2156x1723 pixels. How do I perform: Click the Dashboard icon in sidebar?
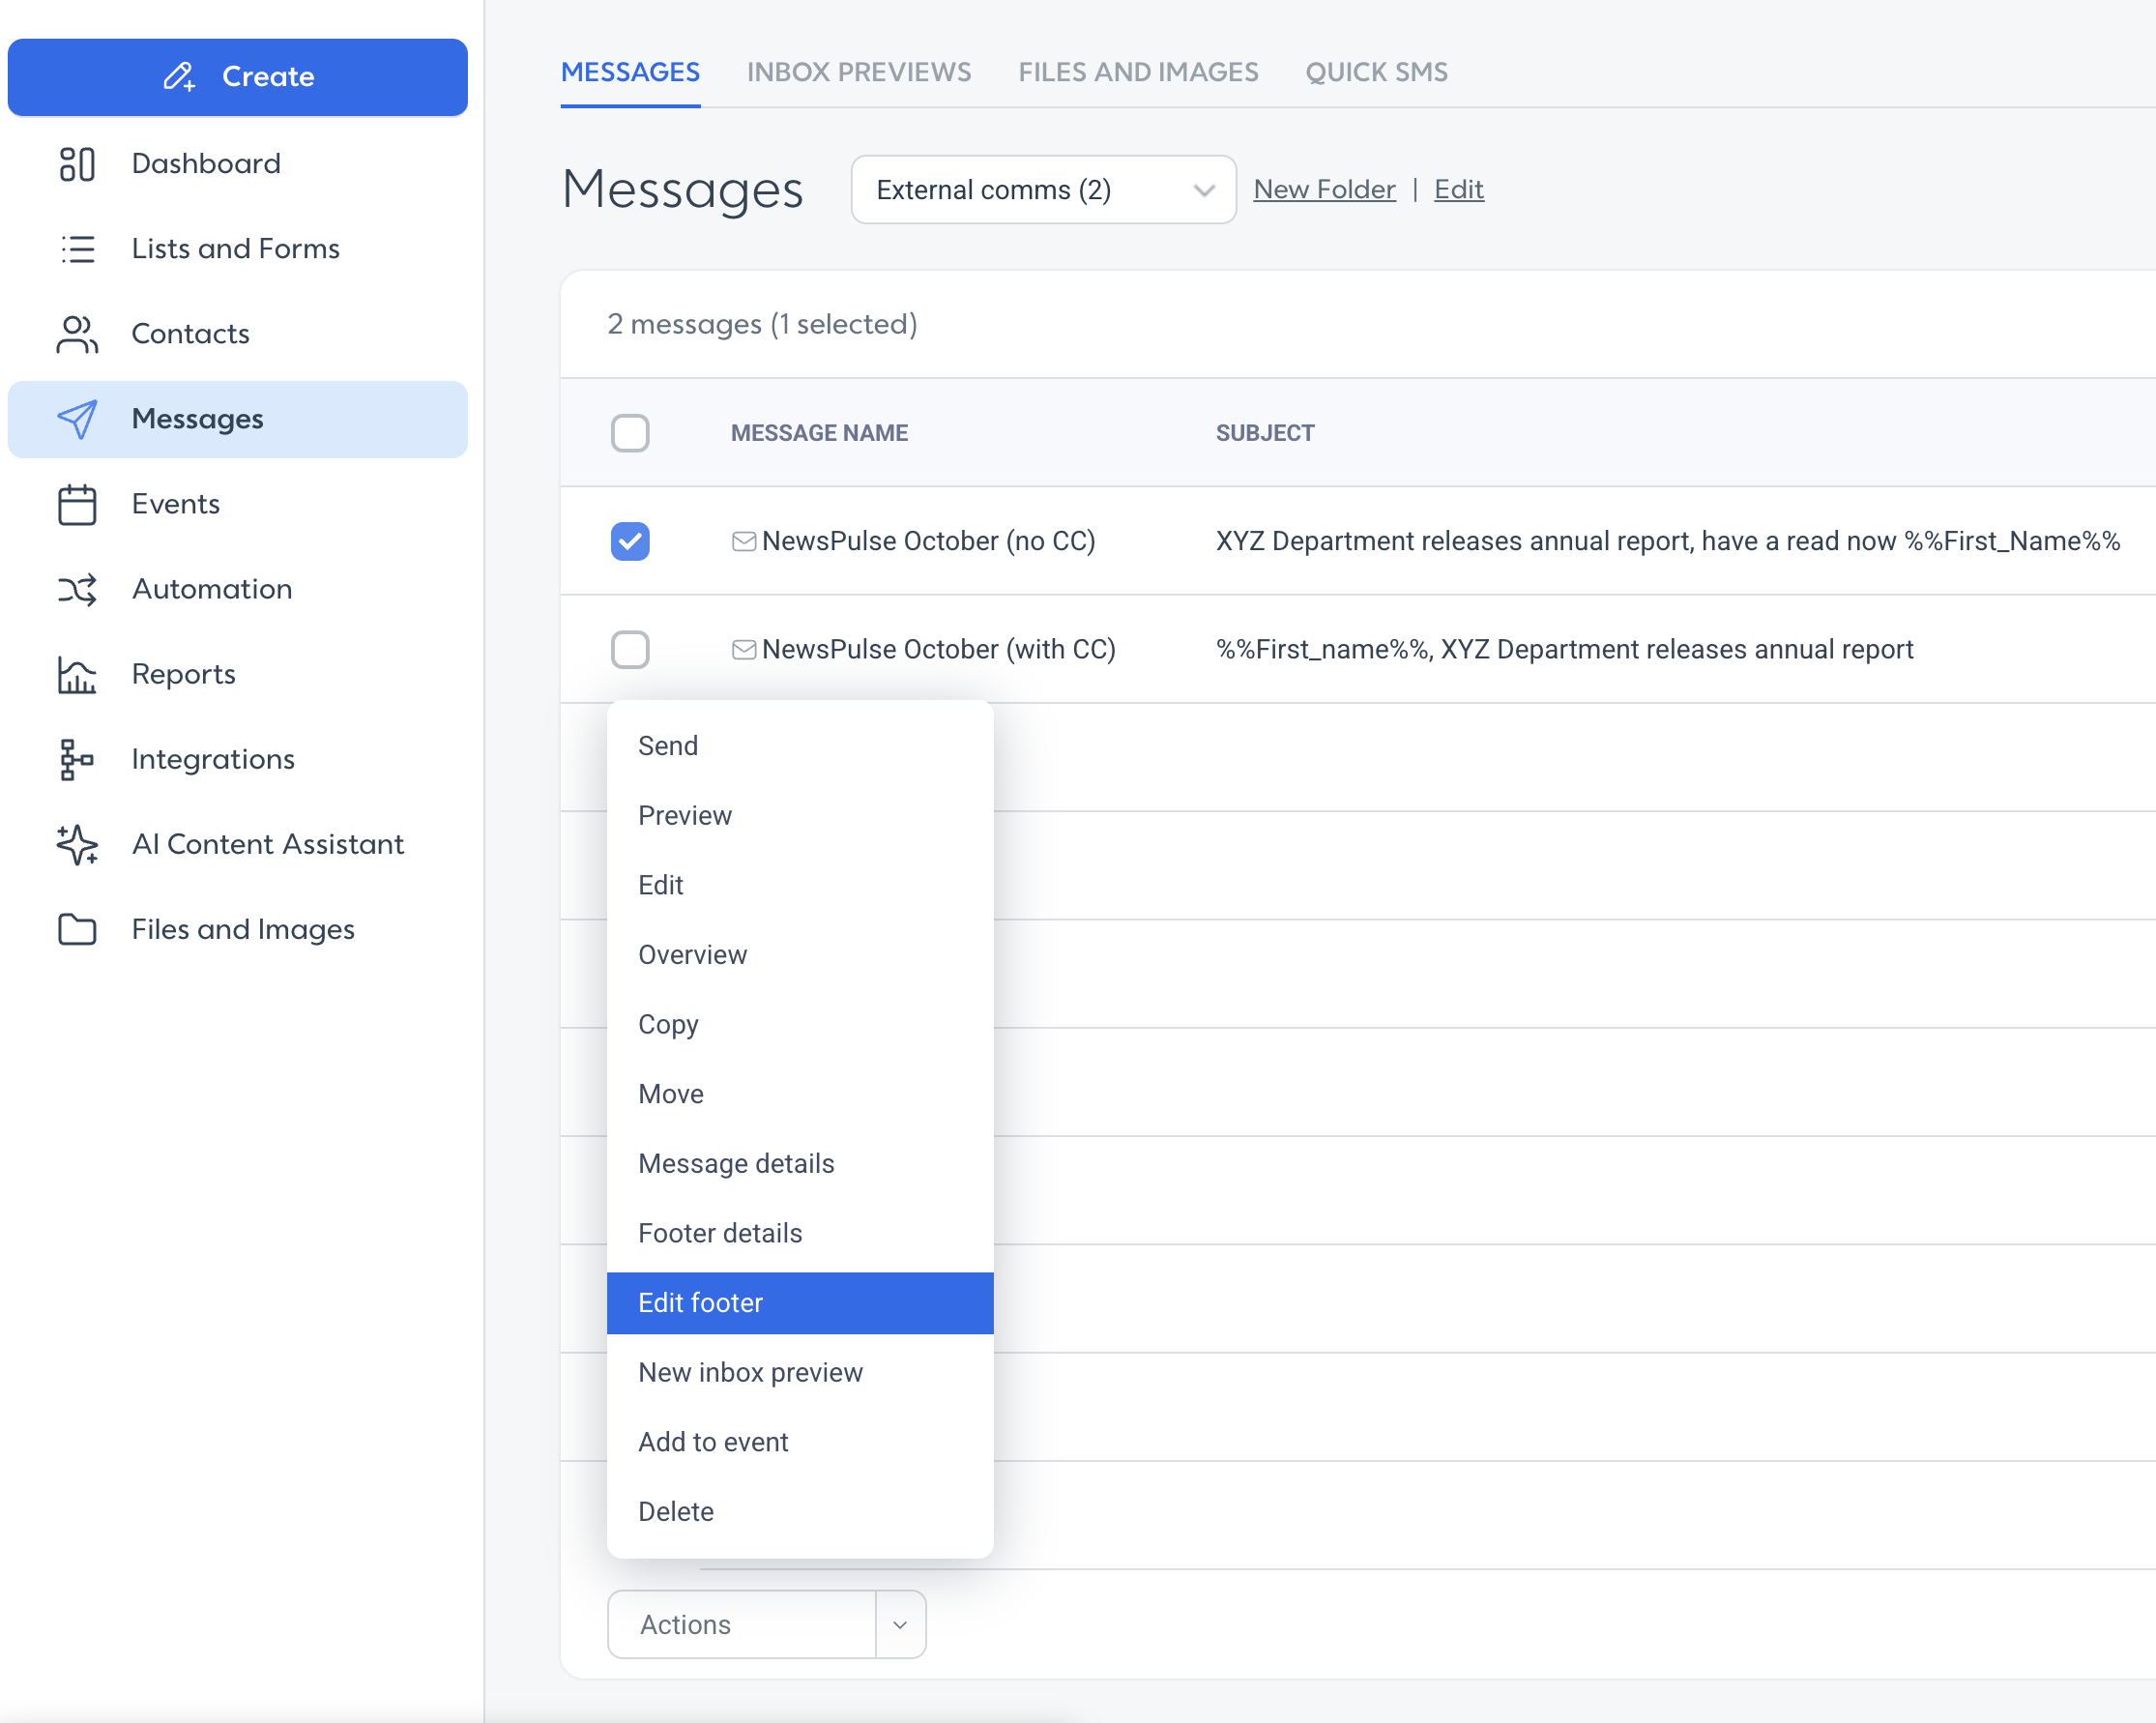(77, 164)
